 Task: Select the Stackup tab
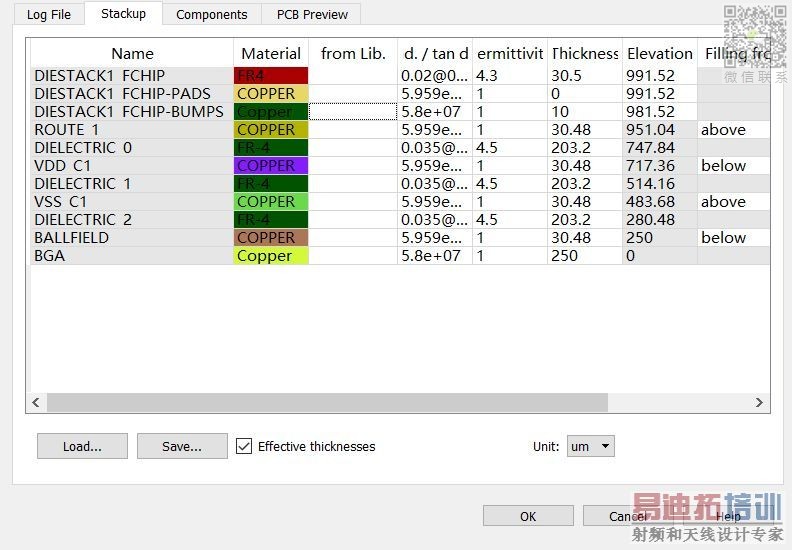pos(123,14)
